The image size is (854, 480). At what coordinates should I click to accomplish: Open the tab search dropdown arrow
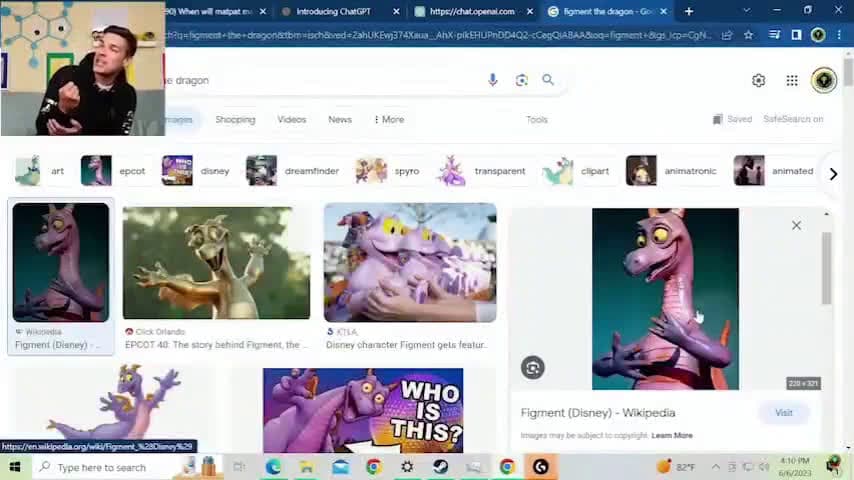click(746, 11)
